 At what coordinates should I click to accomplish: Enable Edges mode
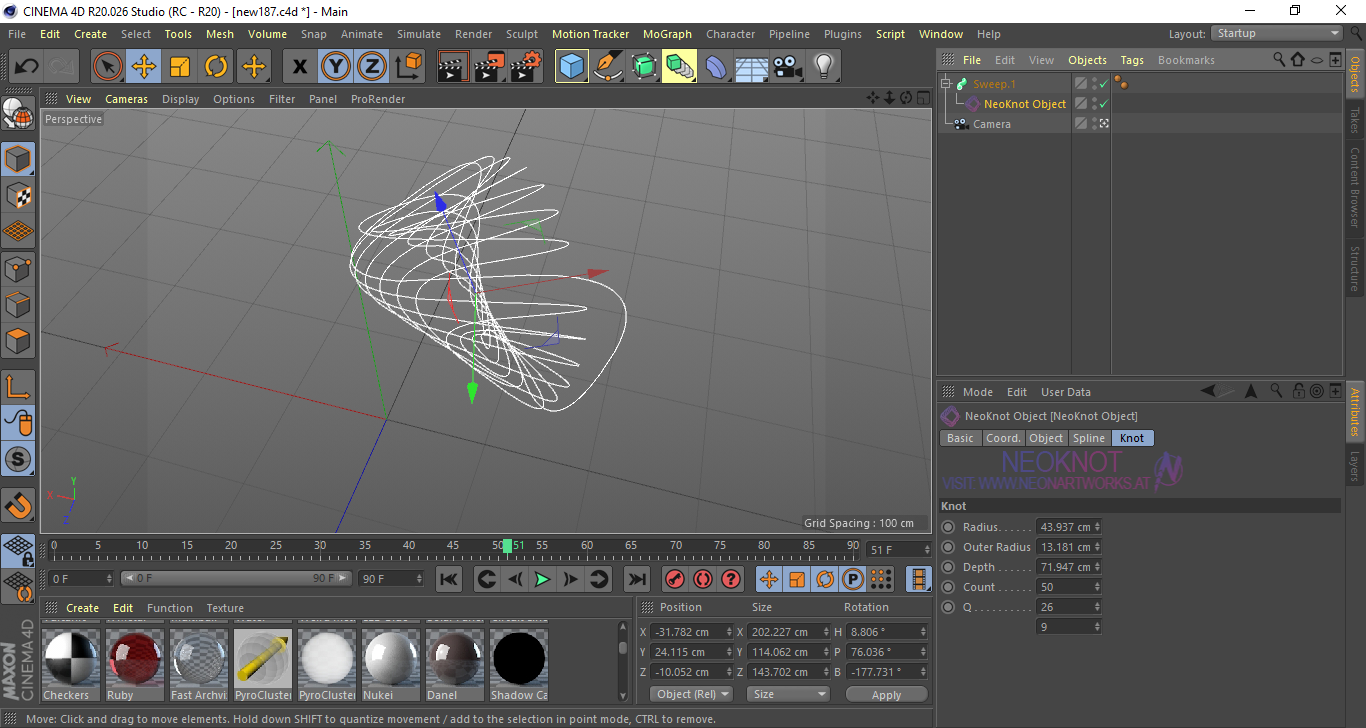[x=18, y=304]
